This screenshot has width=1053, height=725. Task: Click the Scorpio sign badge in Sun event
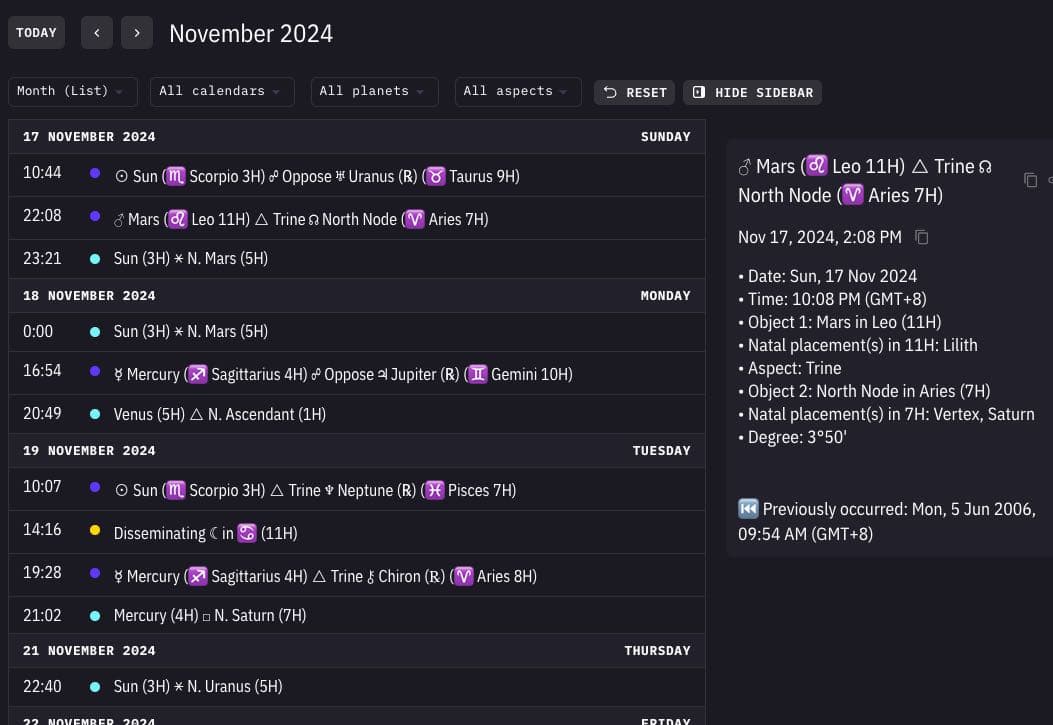(x=175, y=176)
